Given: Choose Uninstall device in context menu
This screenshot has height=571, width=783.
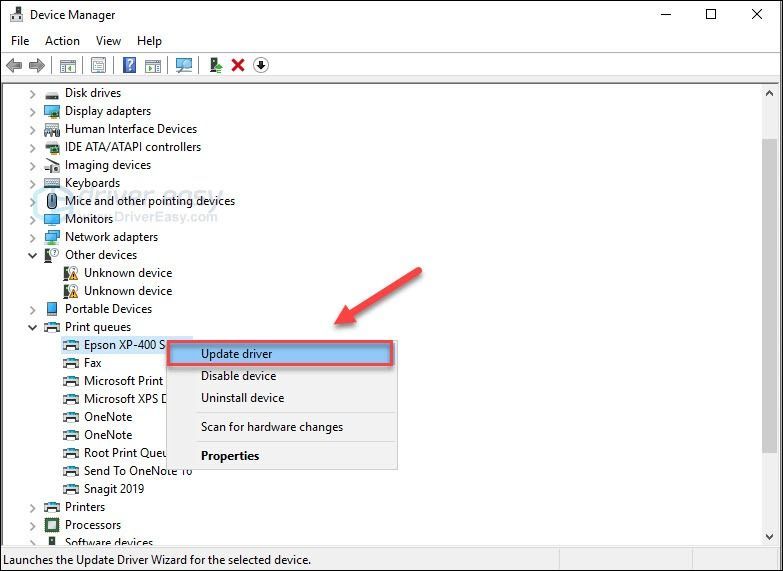Looking at the screenshot, I should (282, 398).
